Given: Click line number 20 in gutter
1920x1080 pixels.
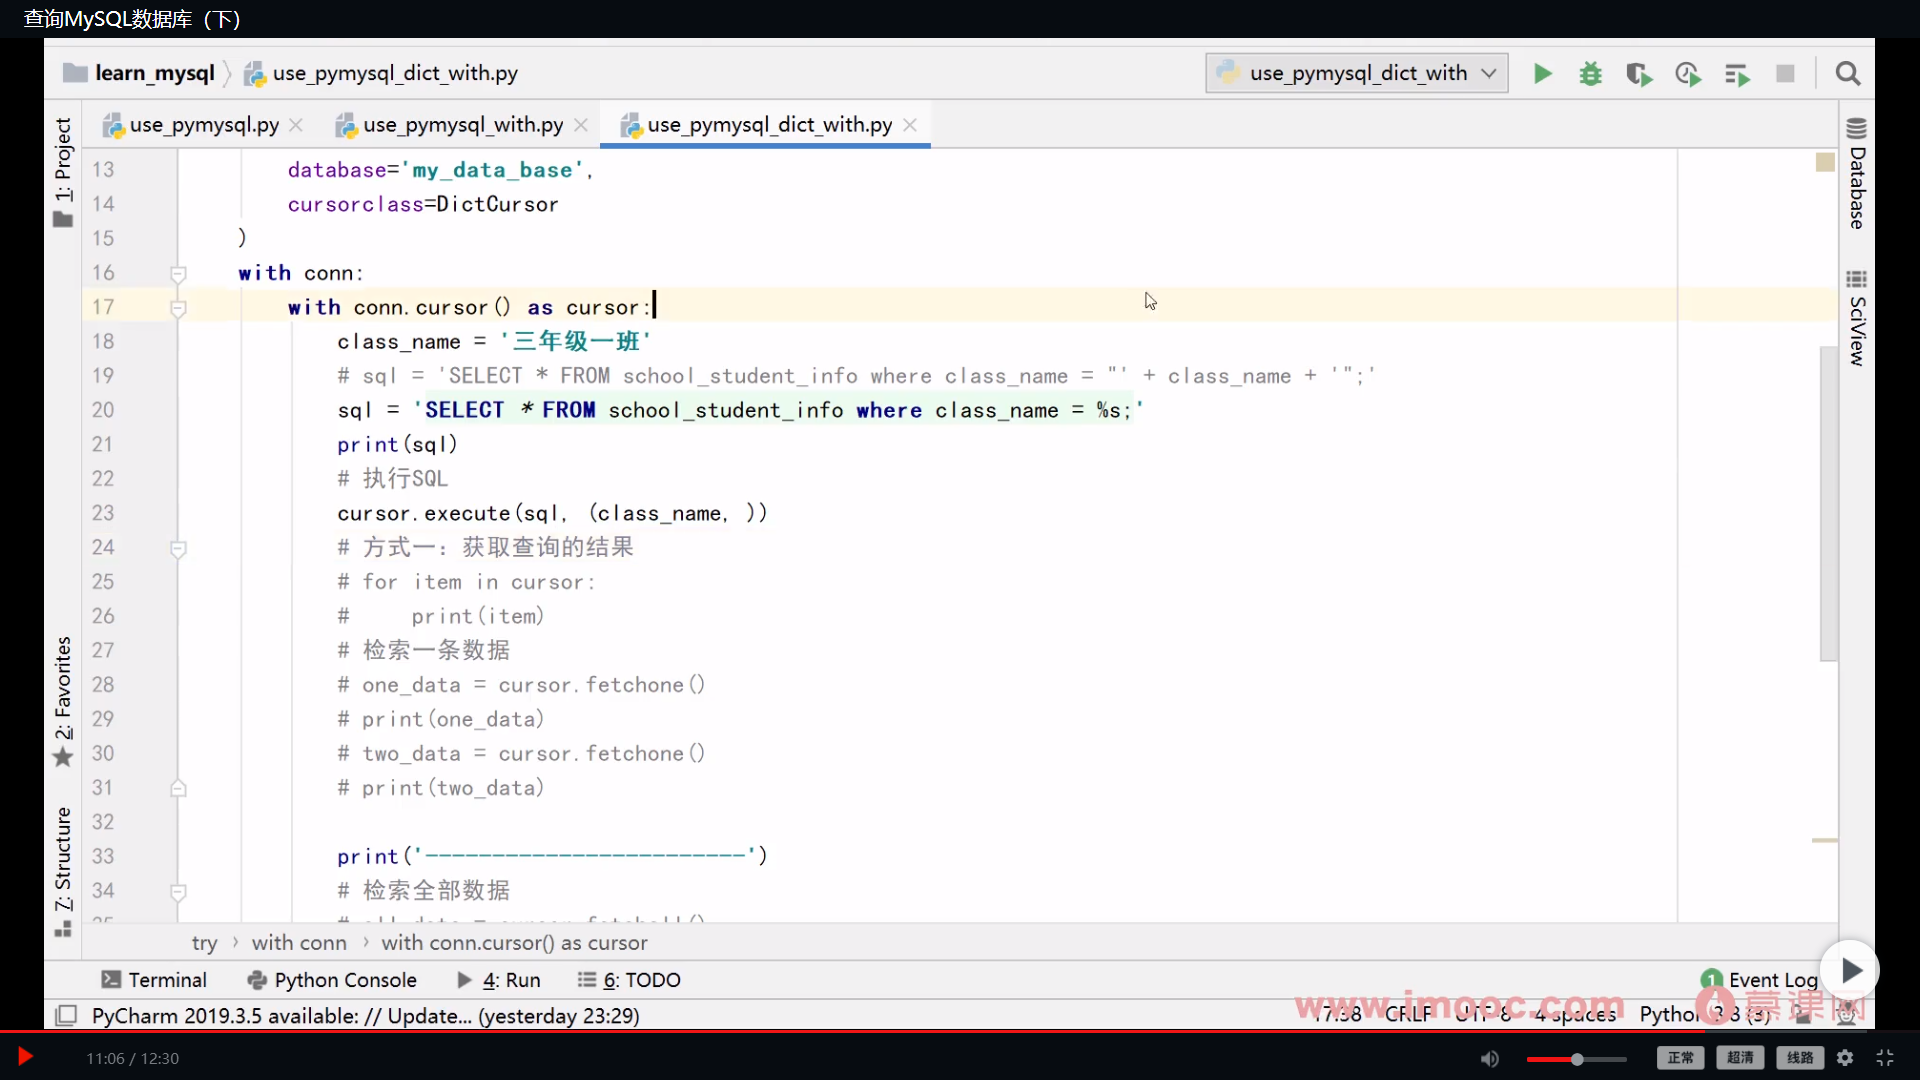Looking at the screenshot, I should pyautogui.click(x=103, y=410).
